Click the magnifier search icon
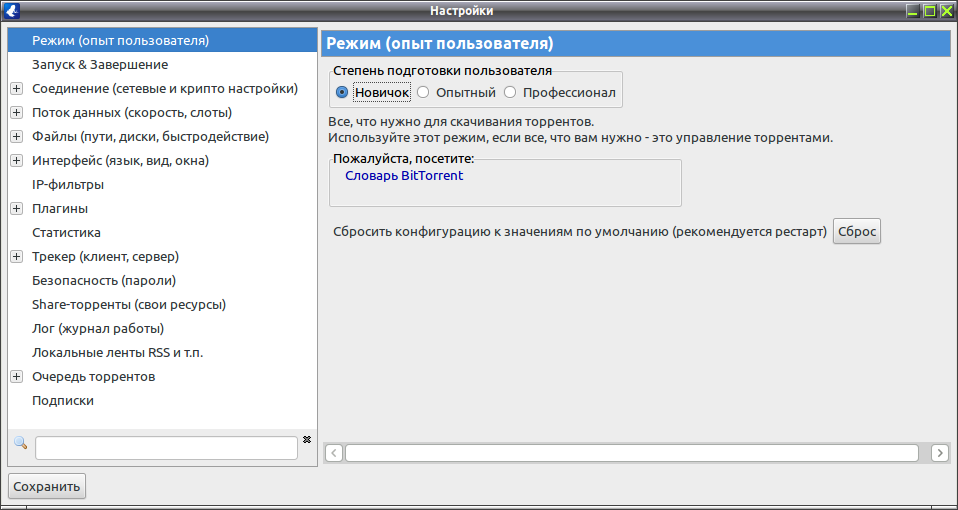 click(20, 443)
